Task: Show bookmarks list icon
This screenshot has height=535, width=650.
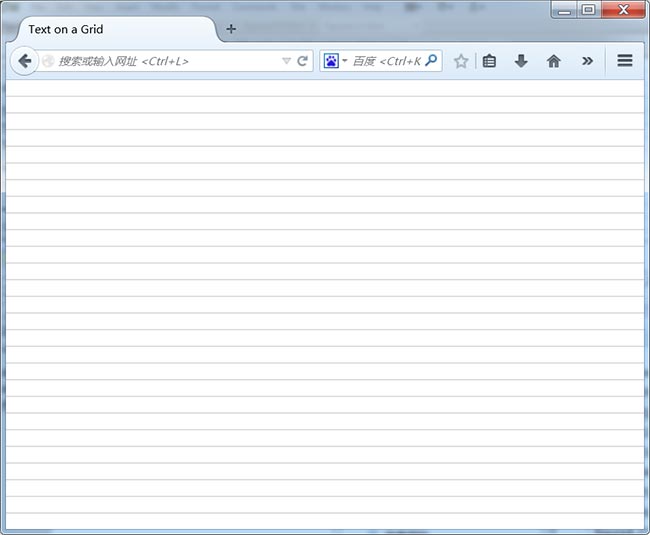Action: click(x=490, y=61)
